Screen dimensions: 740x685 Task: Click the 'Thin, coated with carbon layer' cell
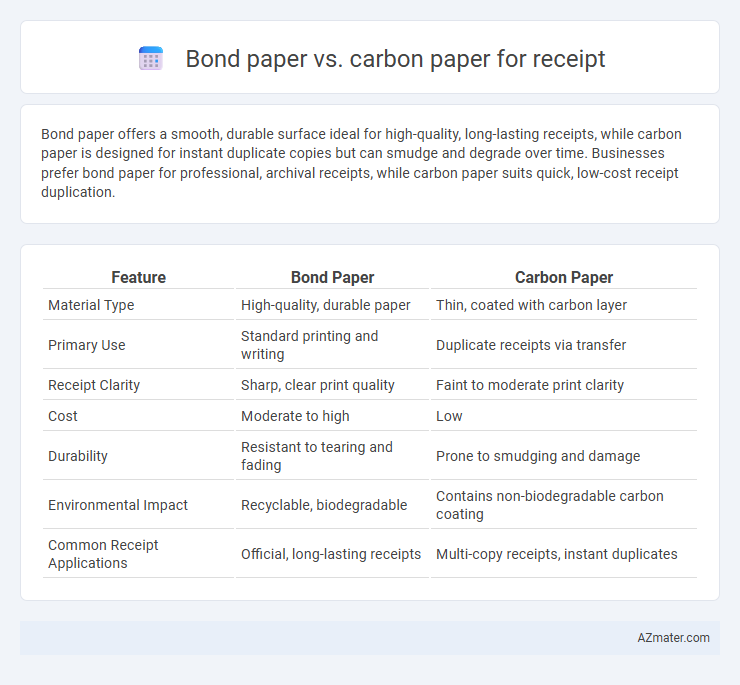tap(531, 305)
